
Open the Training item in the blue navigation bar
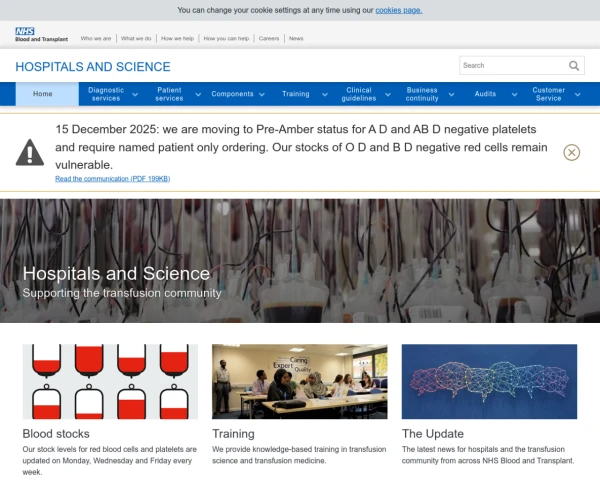[x=295, y=94]
